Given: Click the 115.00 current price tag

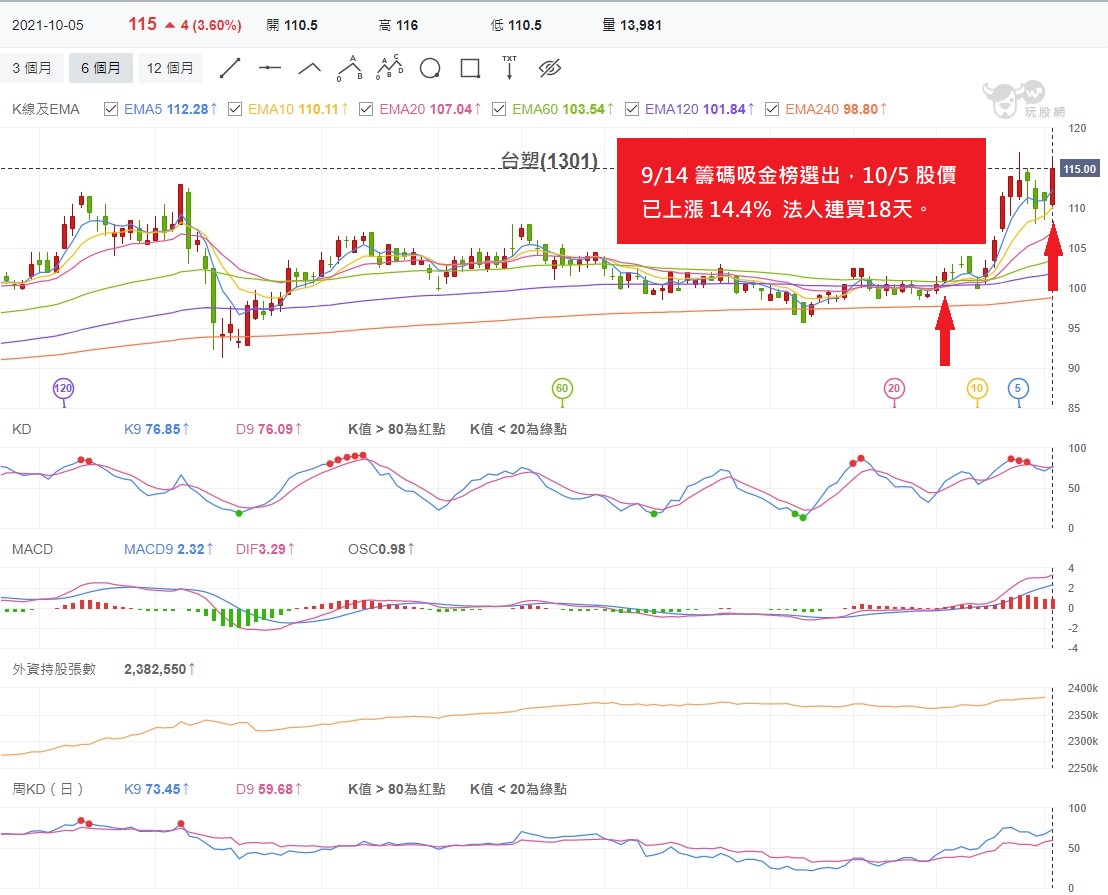Looking at the screenshot, I should pos(1079,169).
